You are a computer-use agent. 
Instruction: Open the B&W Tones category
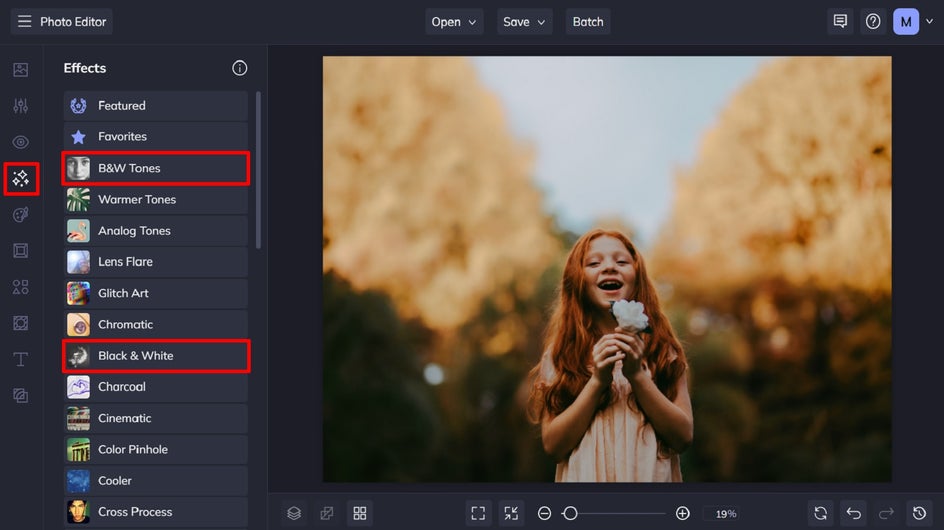[155, 168]
